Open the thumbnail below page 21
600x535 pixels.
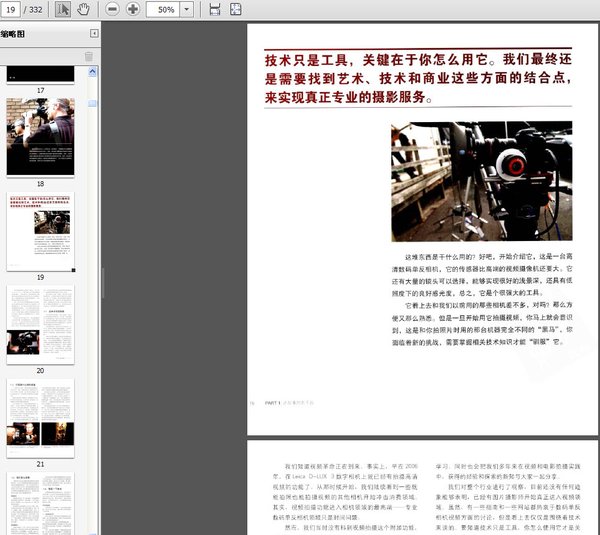pos(40,503)
